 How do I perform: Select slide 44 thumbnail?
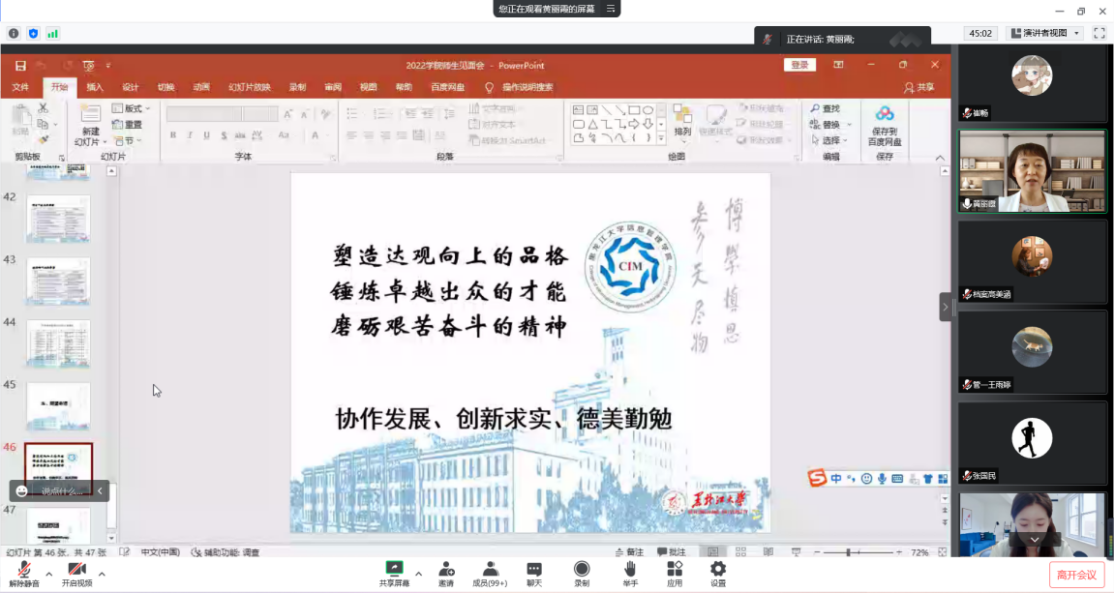tap(58, 343)
